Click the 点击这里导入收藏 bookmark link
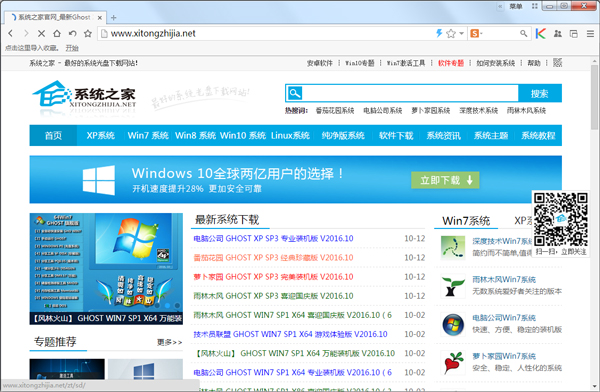Image resolution: width=600 pixels, height=392 pixels. [32, 48]
